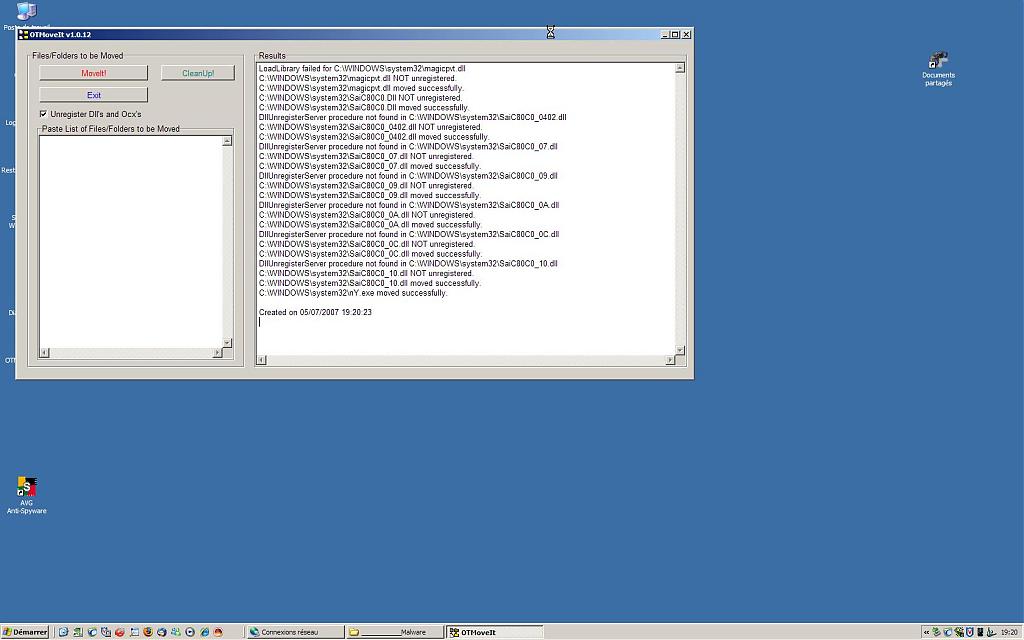Click 'SaiC80C0_09.dll moved successfully.' line
The height and width of the screenshot is (640, 1024).
[370, 195]
